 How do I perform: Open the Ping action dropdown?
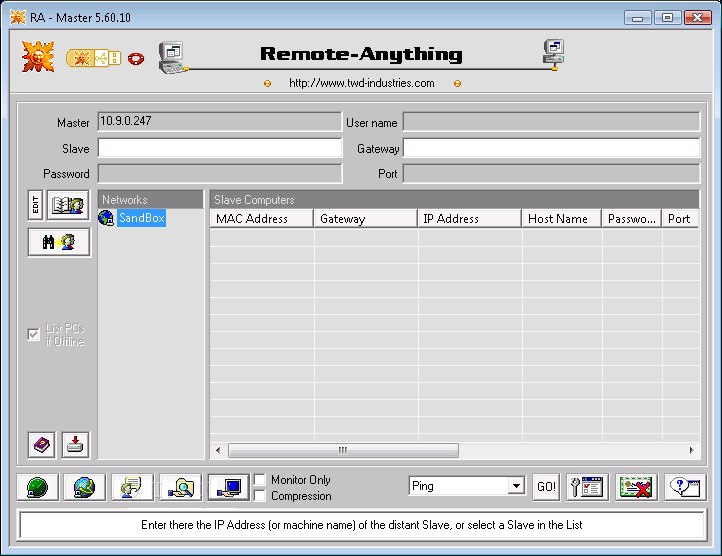517,486
